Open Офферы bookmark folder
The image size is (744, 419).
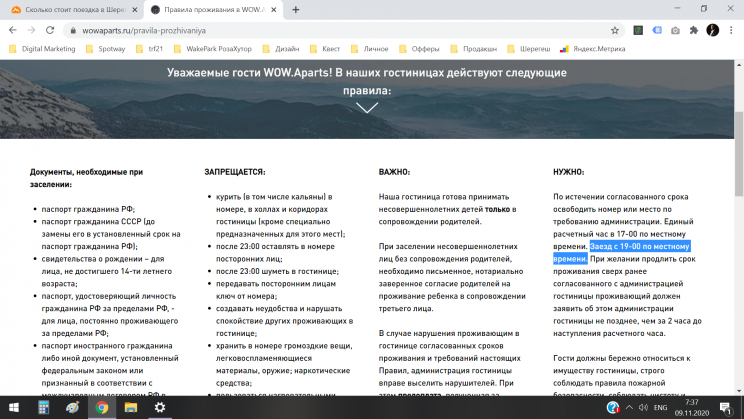pyautogui.click(x=419, y=49)
